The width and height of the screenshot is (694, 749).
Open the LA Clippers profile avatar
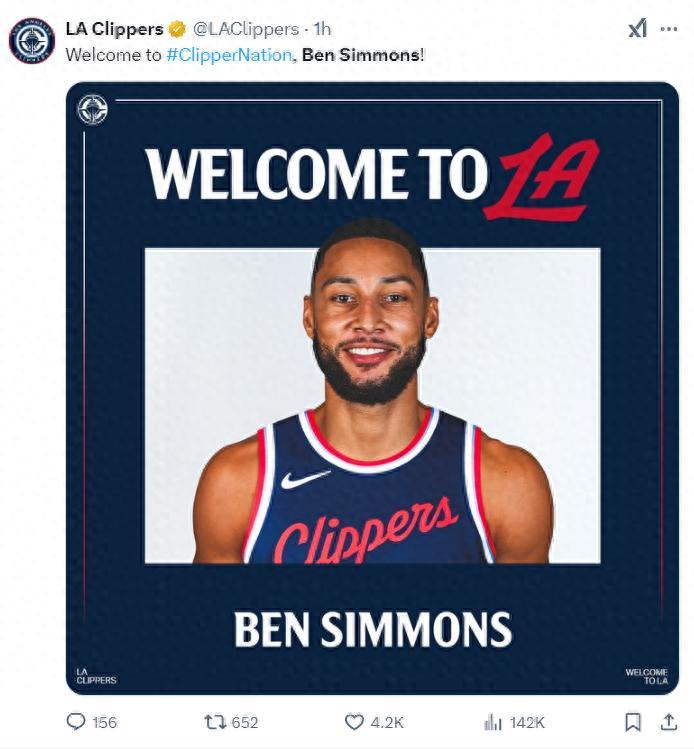pos(32,41)
